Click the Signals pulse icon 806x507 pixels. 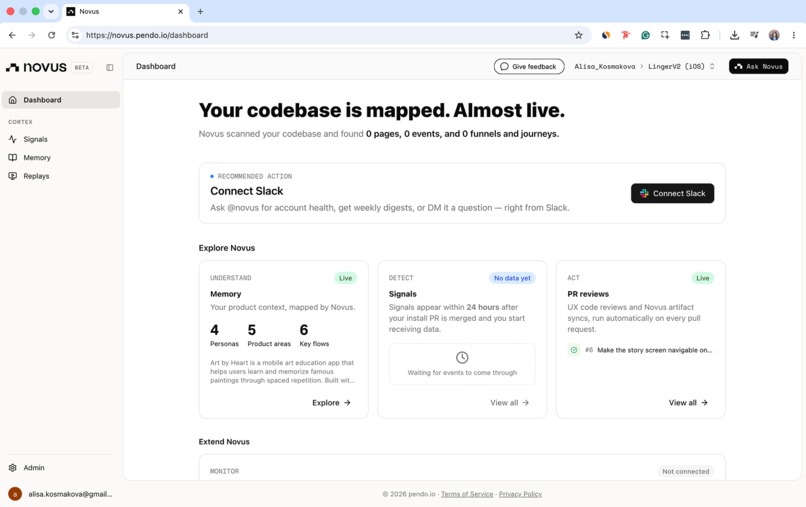(13, 139)
